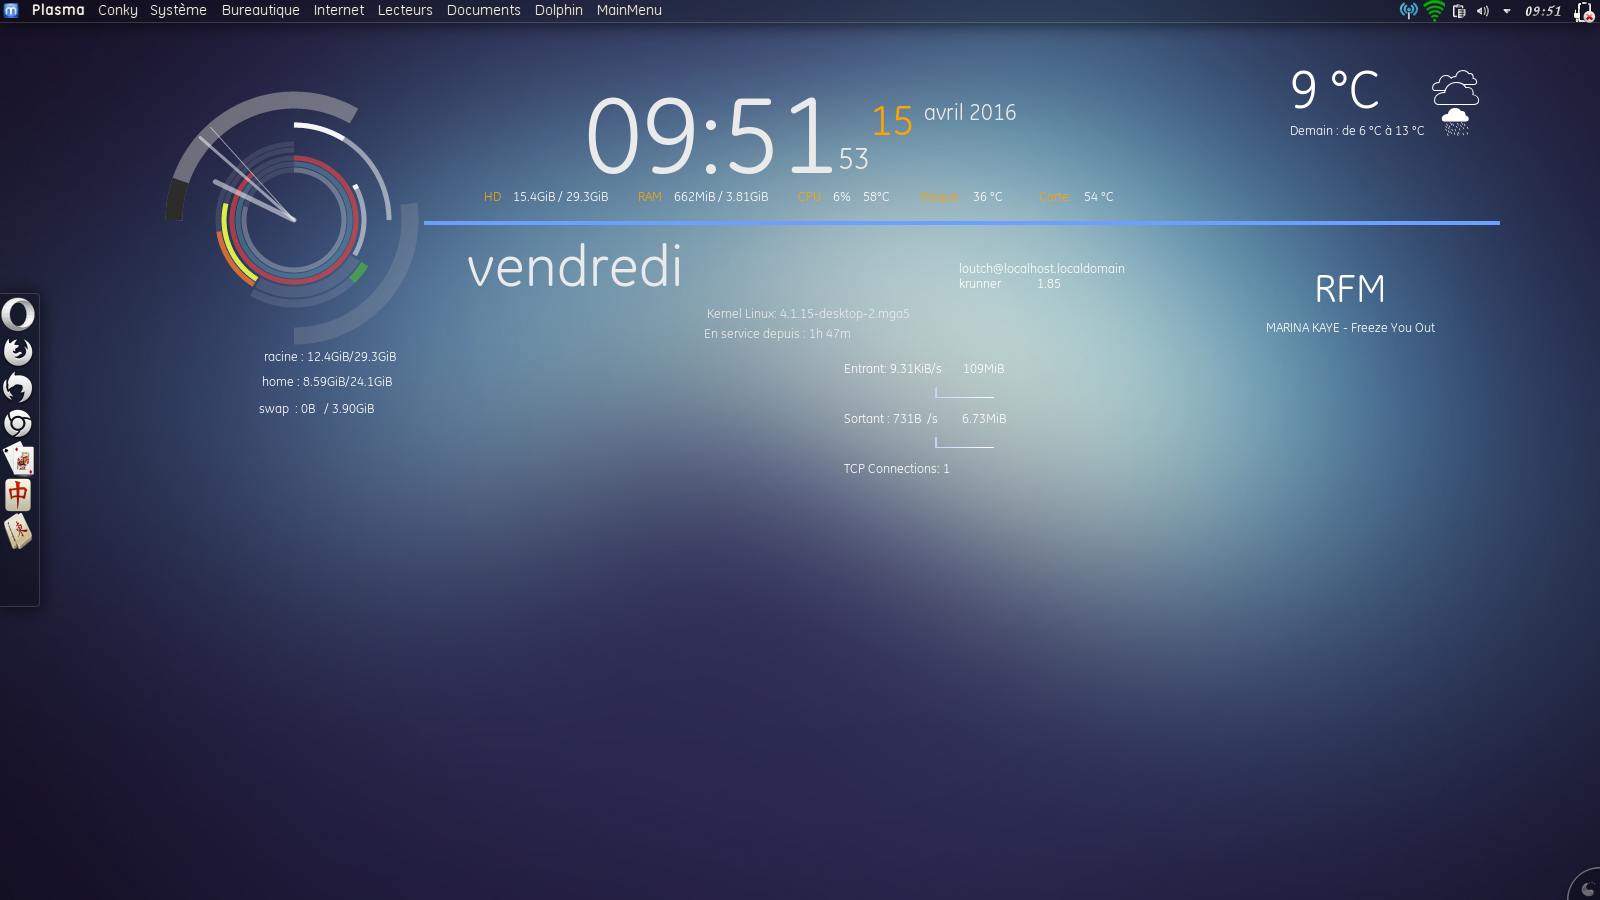Click the desktop toolbox corner button
This screenshot has width=1600, height=900.
coord(1586,887)
